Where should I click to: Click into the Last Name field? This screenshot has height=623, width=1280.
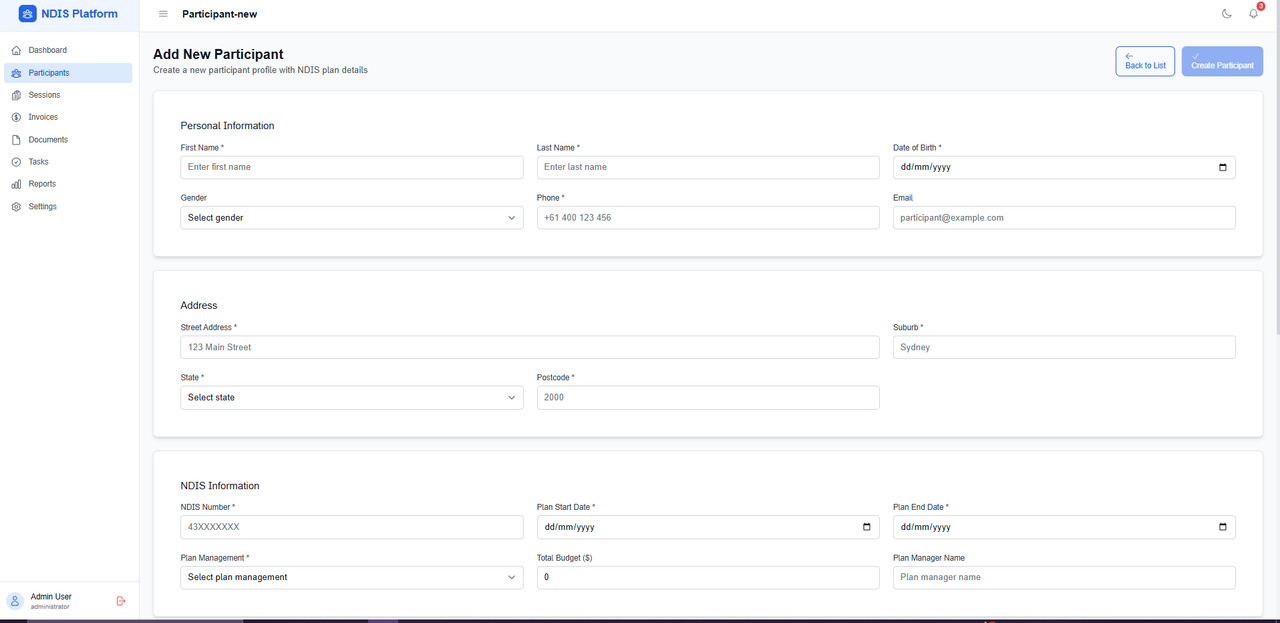(708, 167)
